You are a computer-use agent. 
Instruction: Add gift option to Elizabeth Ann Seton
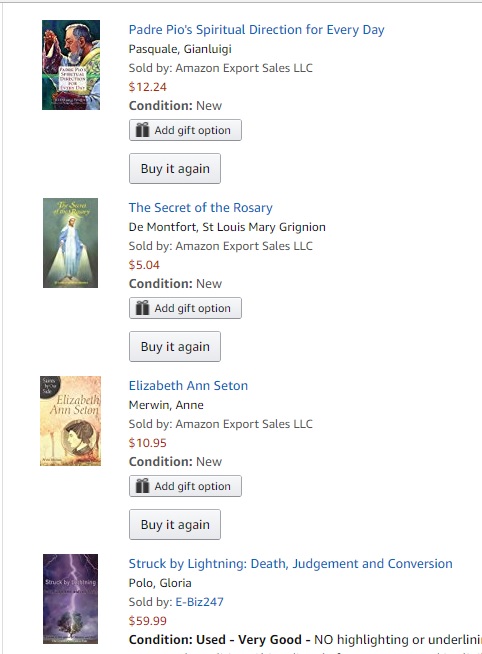[x=185, y=486]
